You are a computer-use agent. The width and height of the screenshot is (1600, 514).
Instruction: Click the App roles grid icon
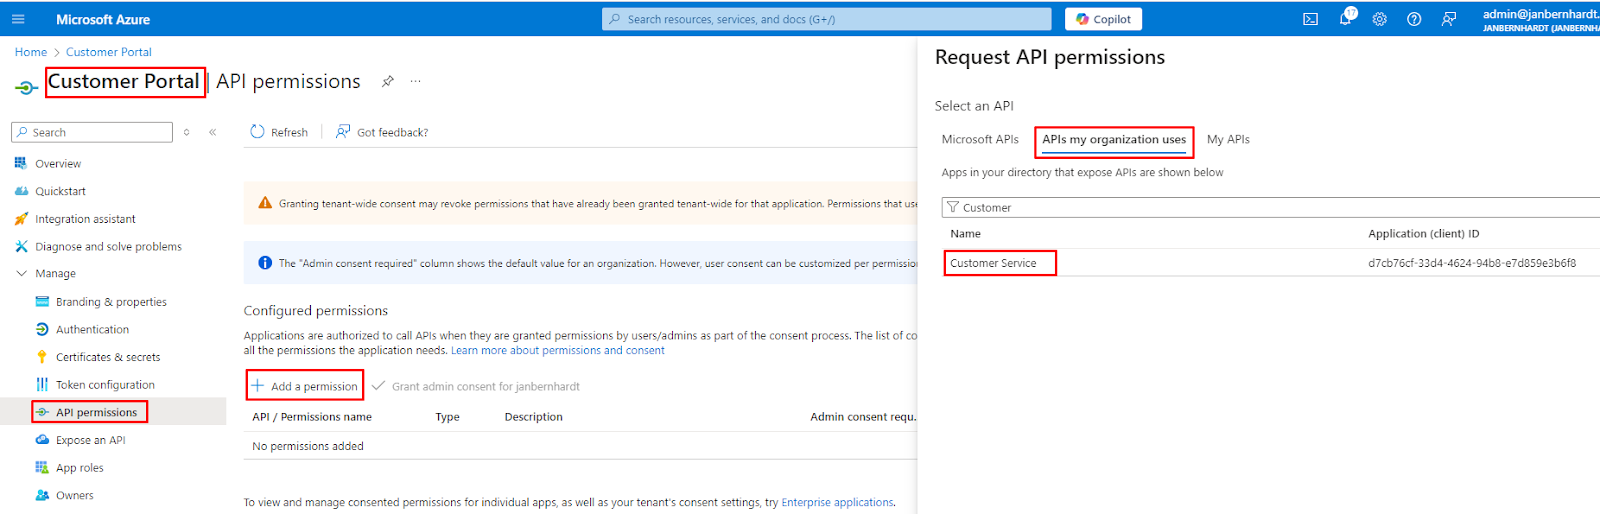(42, 467)
